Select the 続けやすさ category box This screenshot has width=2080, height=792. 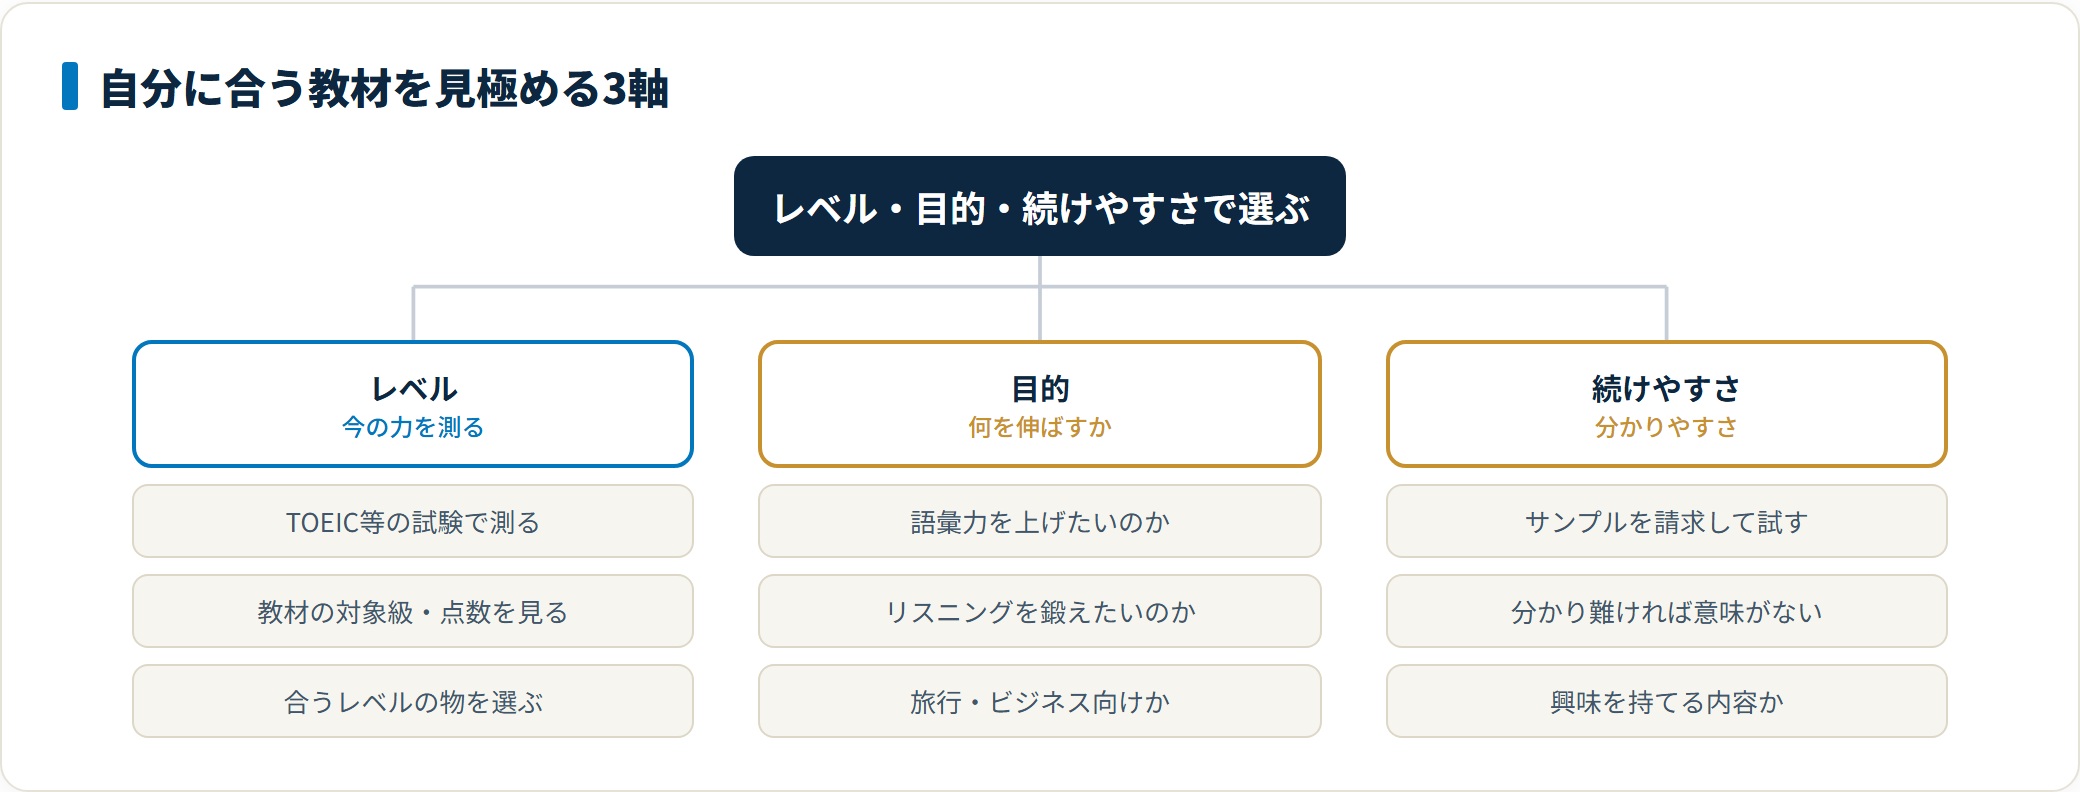pyautogui.click(x=1667, y=404)
